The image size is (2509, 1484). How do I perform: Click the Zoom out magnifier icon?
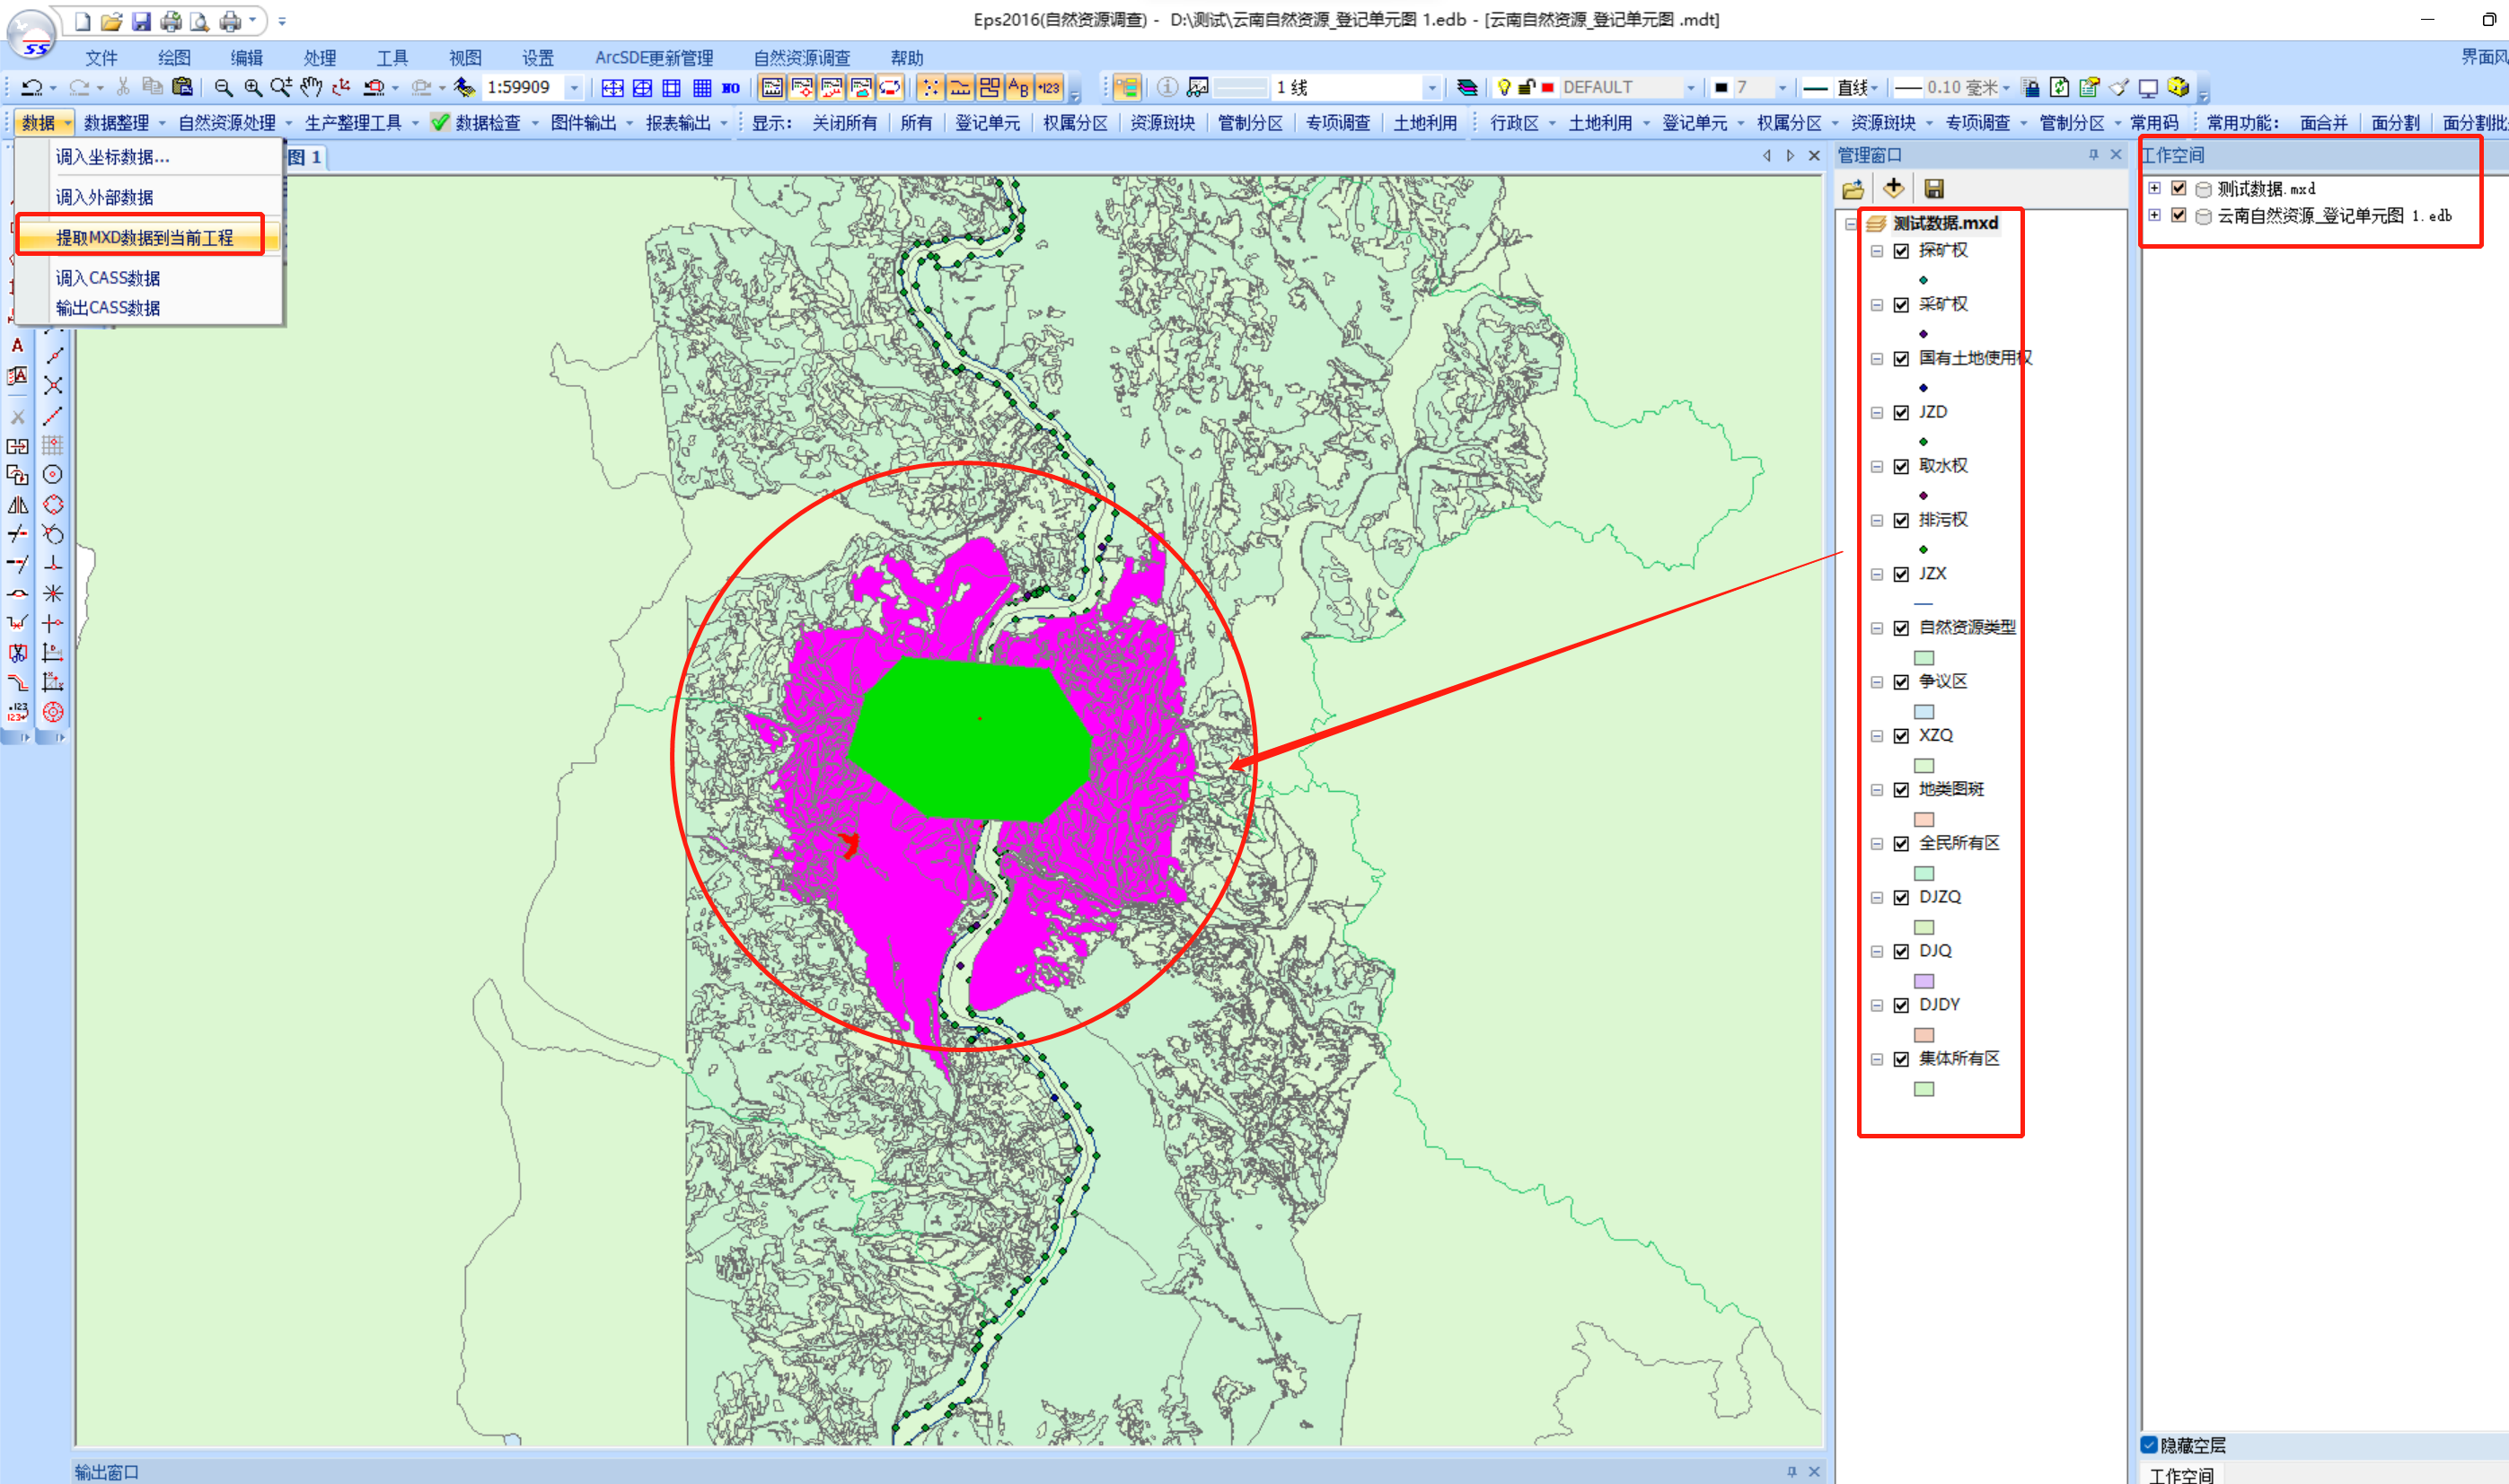click(x=223, y=88)
